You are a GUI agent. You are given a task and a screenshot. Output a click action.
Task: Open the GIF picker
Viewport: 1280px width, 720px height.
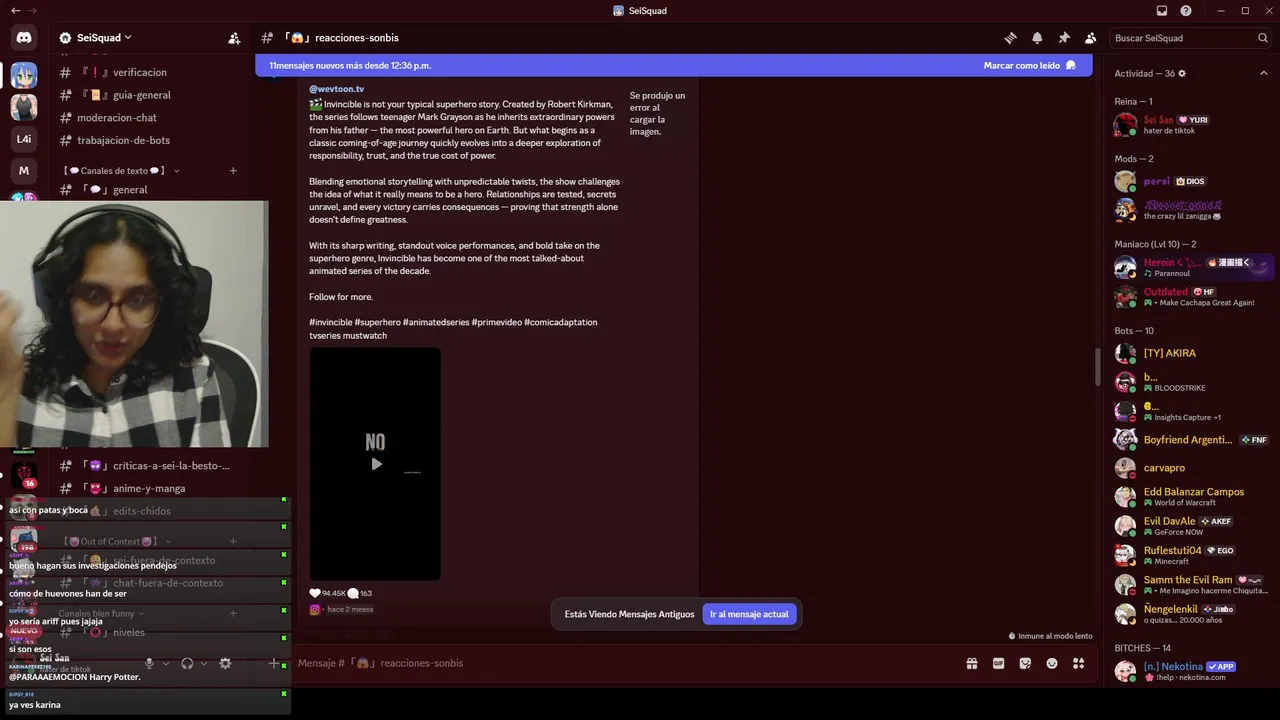(x=998, y=663)
